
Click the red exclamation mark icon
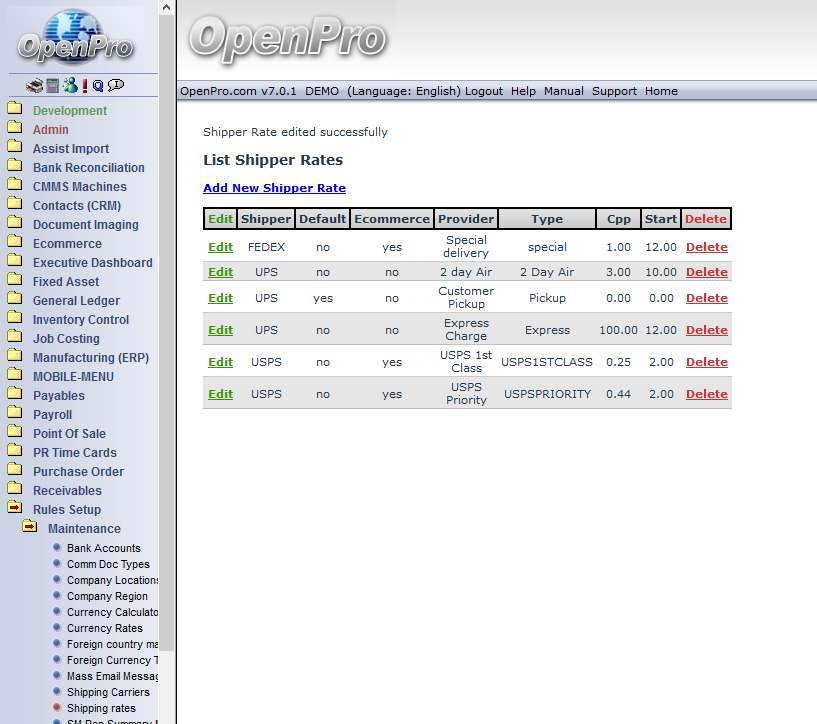point(85,86)
